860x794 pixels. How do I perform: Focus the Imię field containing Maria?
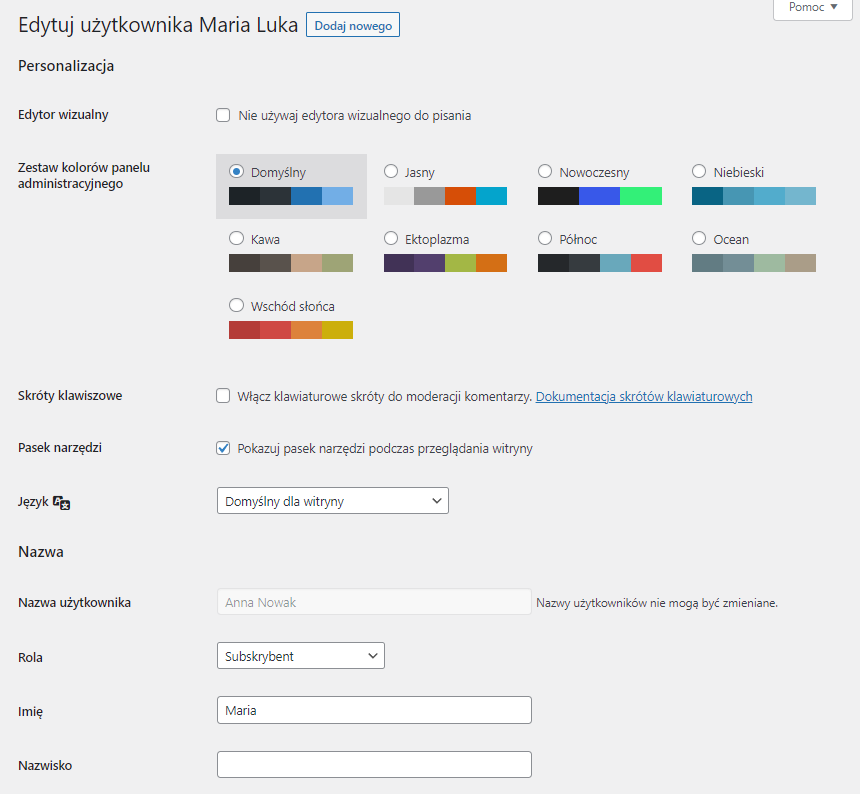click(x=374, y=710)
